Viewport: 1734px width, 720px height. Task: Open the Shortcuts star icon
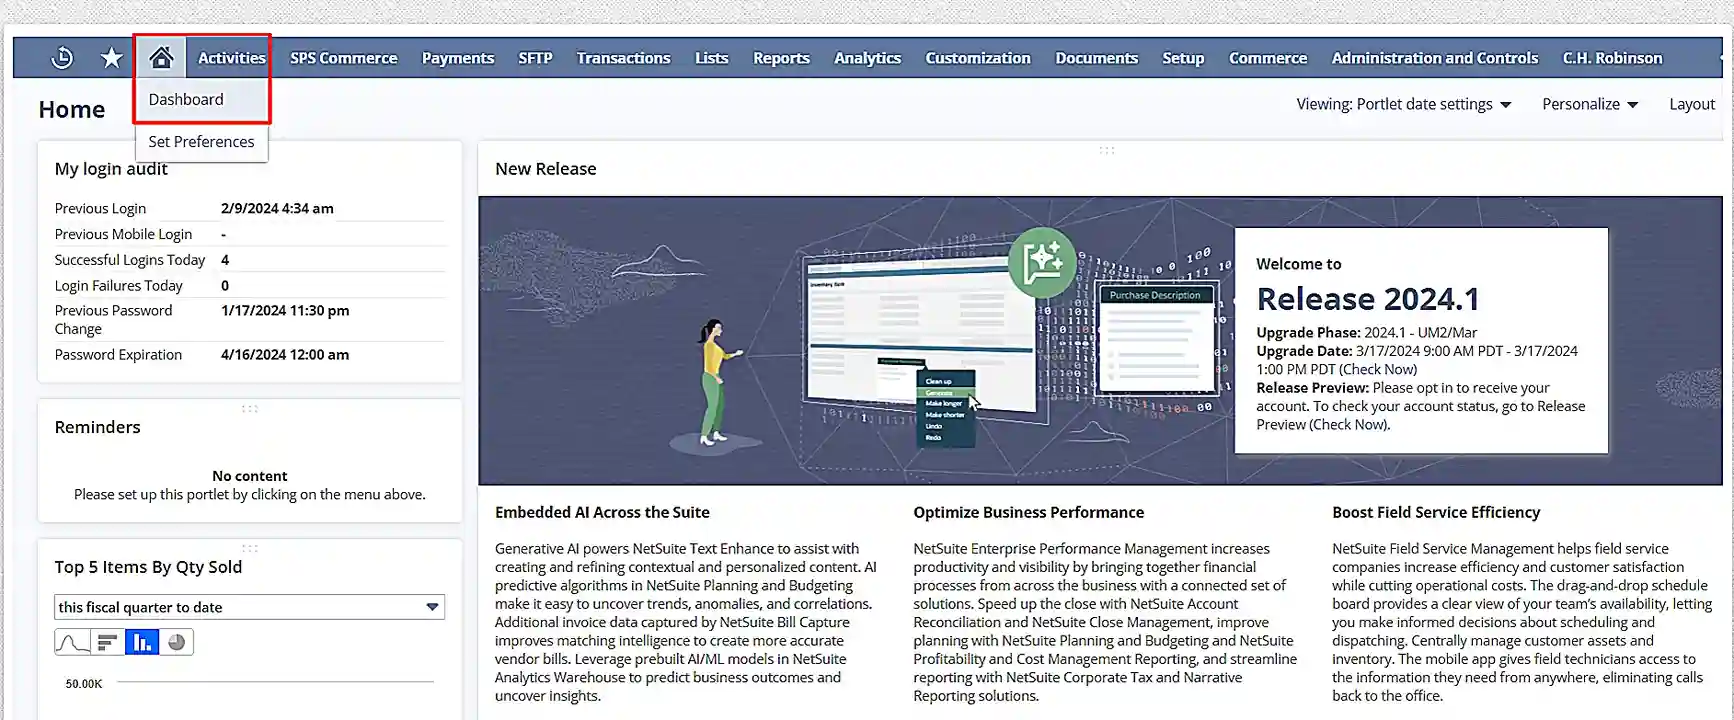[112, 58]
